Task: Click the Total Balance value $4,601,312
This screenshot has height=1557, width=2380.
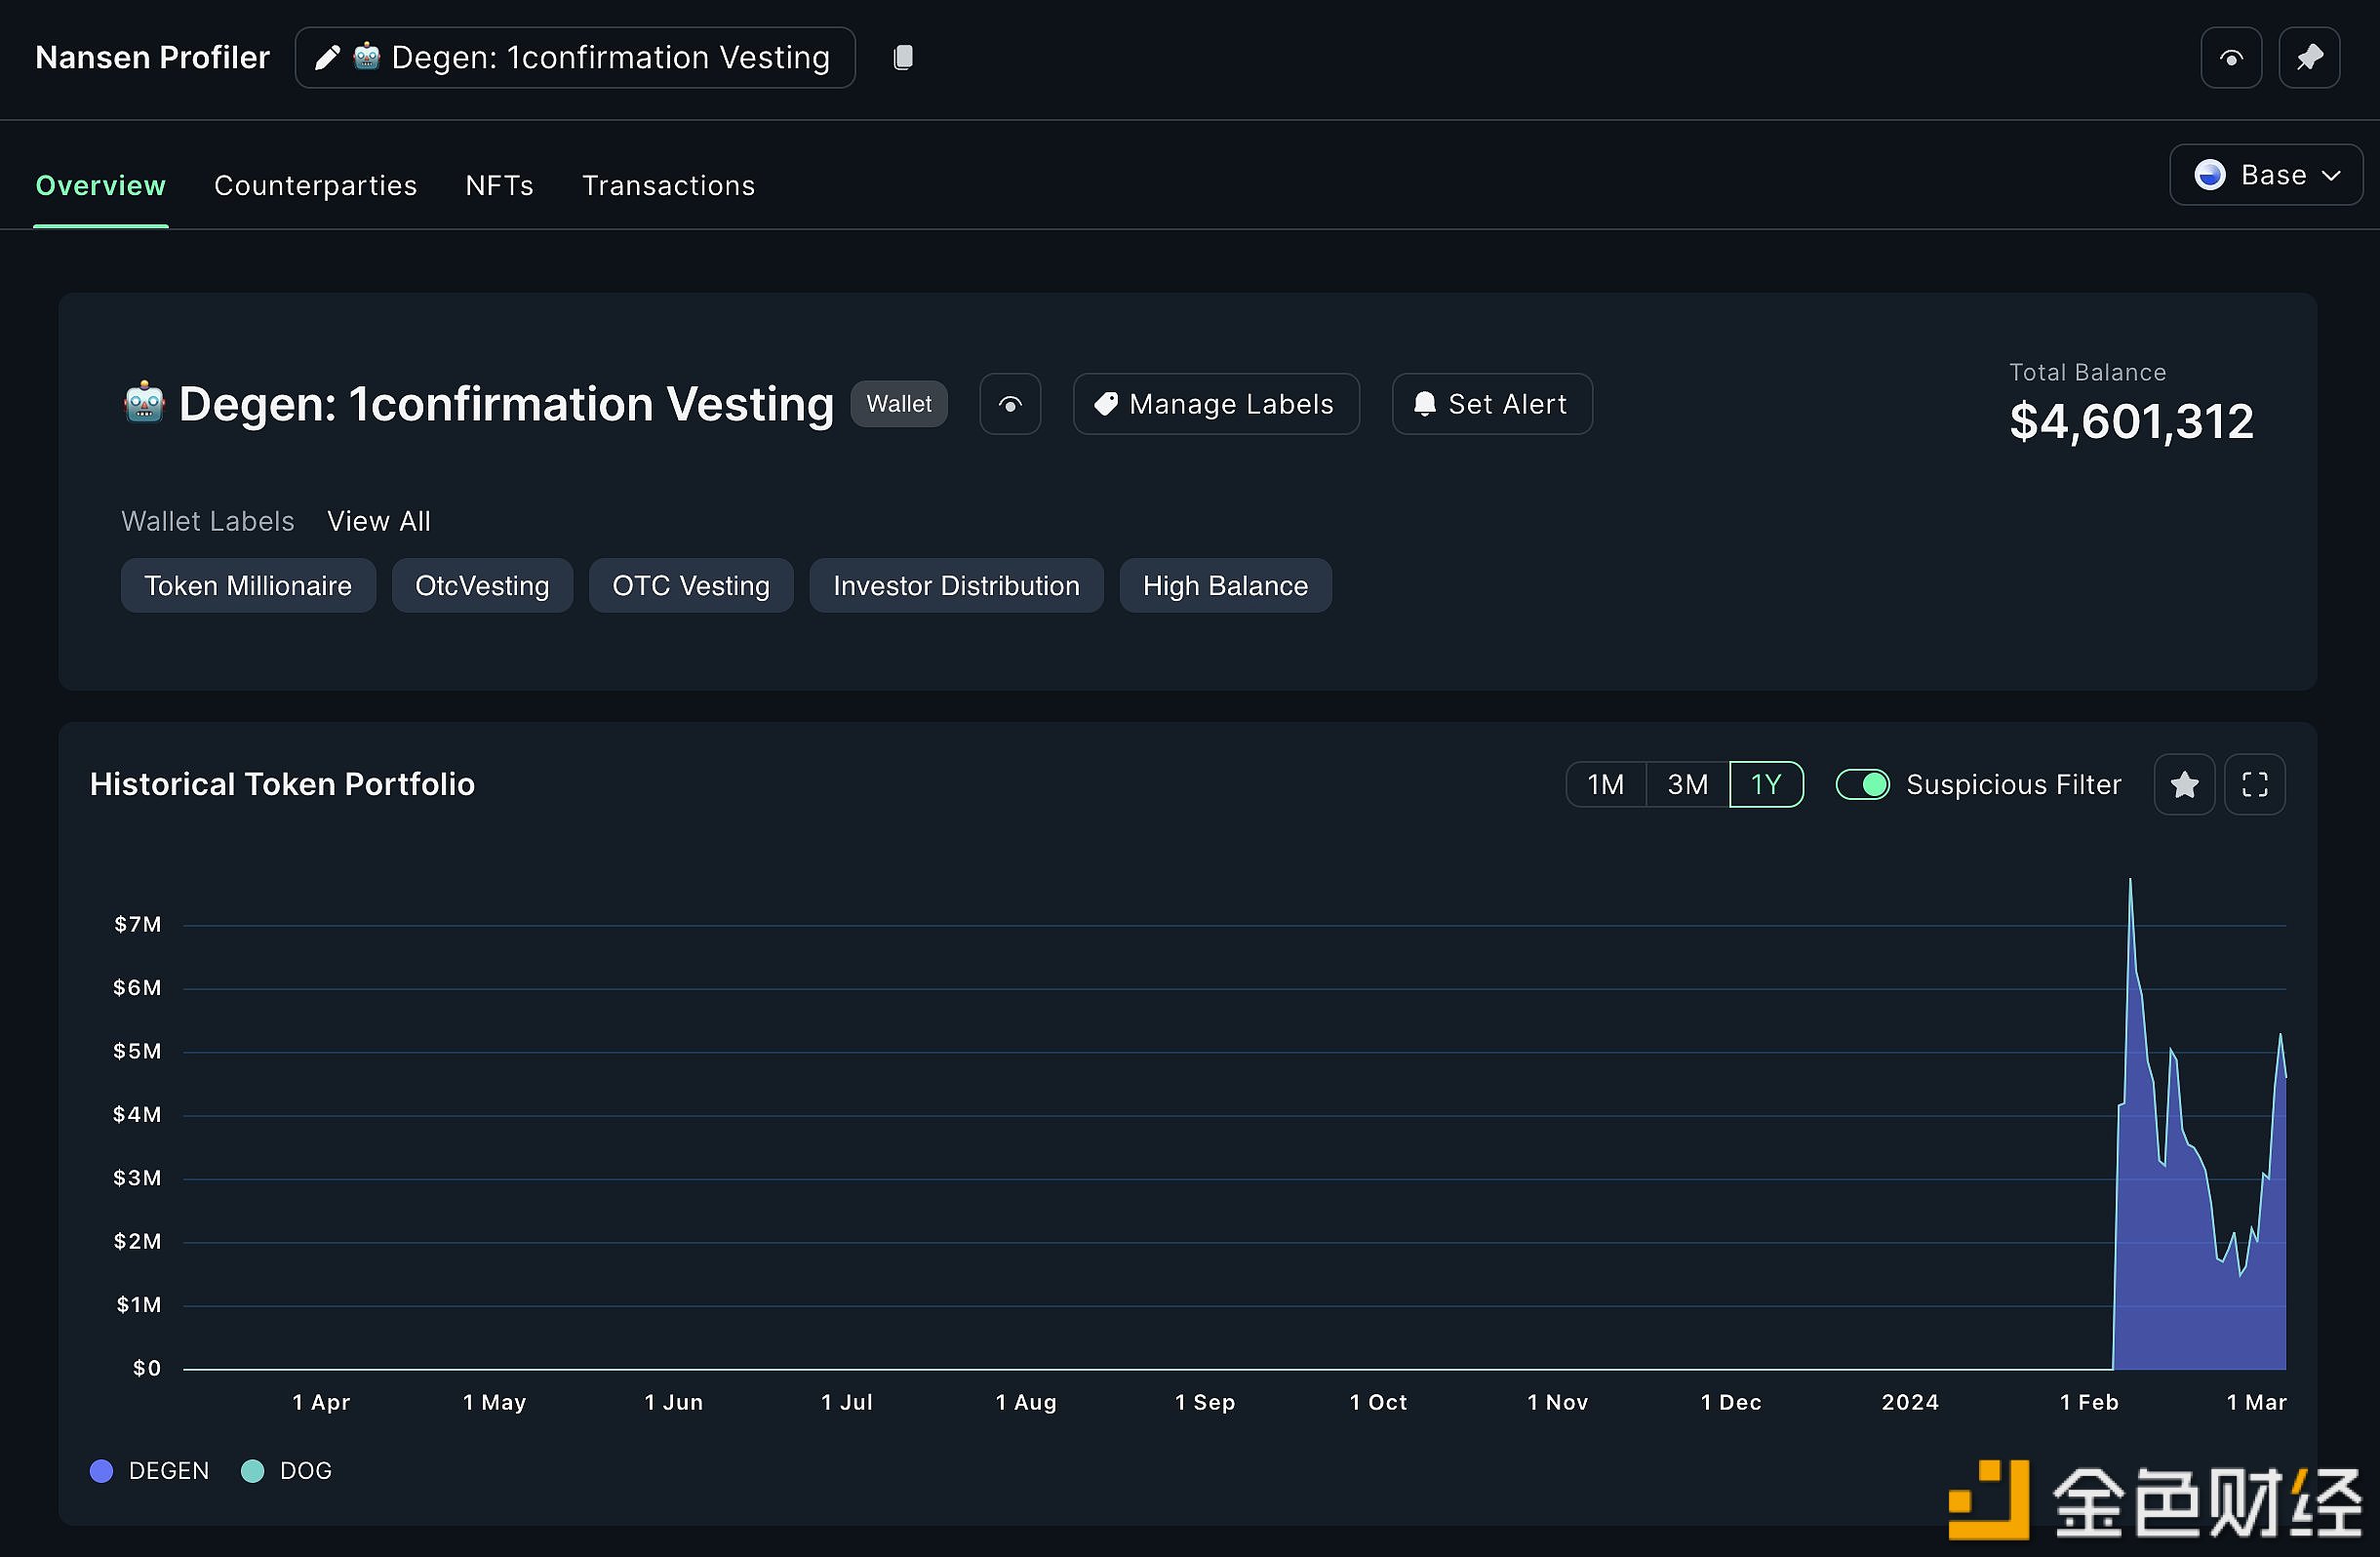Action: click(2131, 421)
